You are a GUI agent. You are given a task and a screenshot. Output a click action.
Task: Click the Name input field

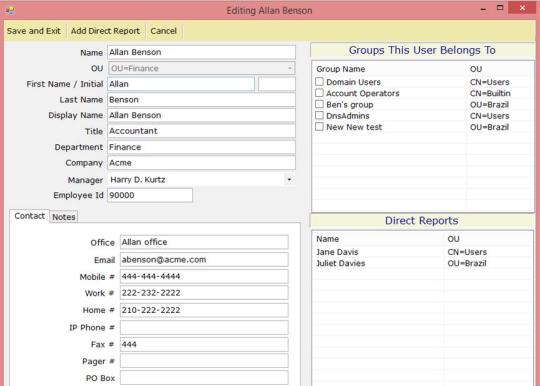tap(201, 52)
